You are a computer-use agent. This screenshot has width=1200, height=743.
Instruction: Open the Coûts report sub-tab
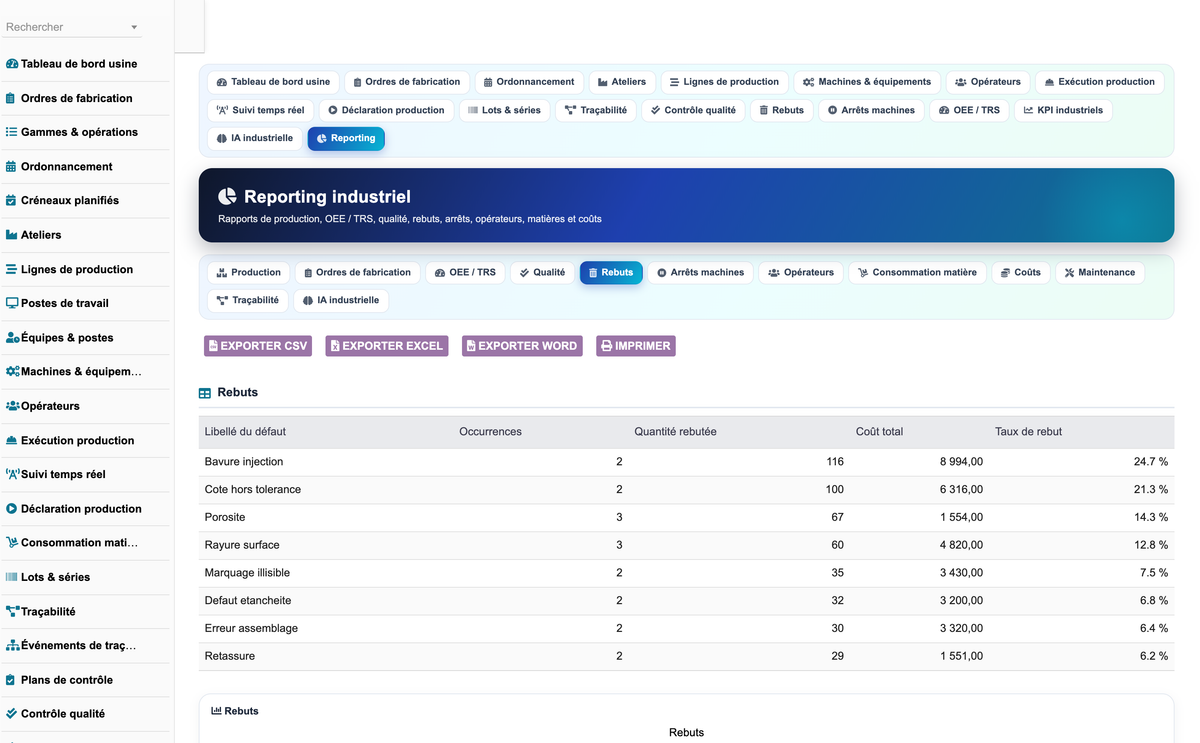[1021, 272]
